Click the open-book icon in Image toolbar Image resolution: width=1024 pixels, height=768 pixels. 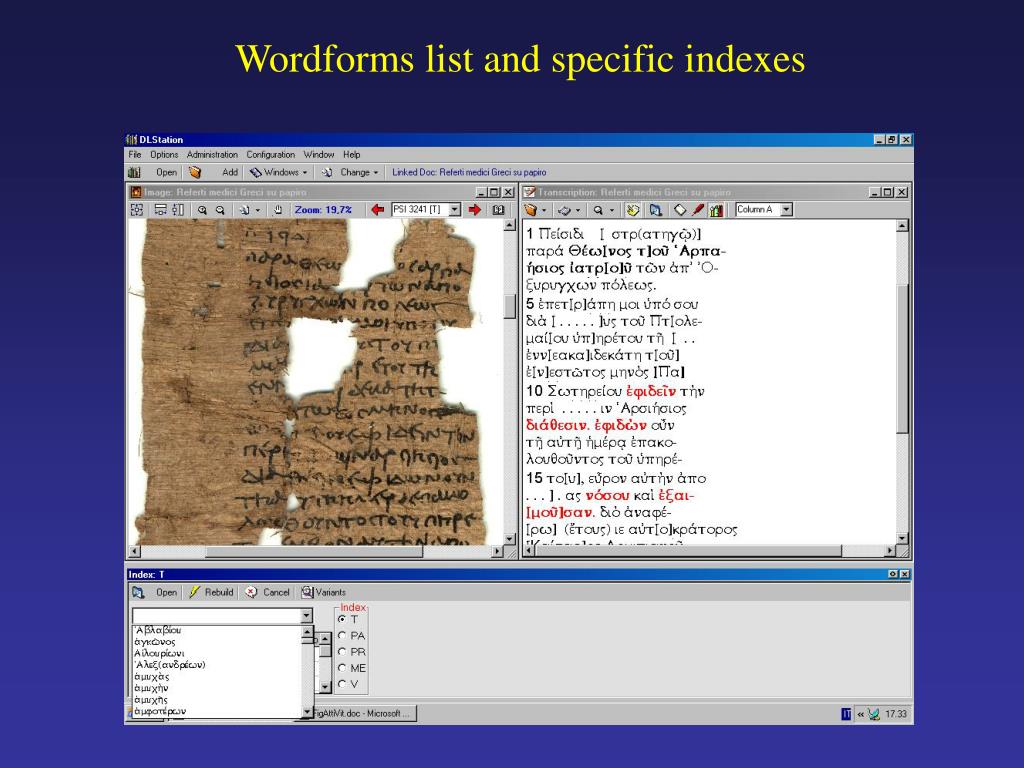click(498, 210)
